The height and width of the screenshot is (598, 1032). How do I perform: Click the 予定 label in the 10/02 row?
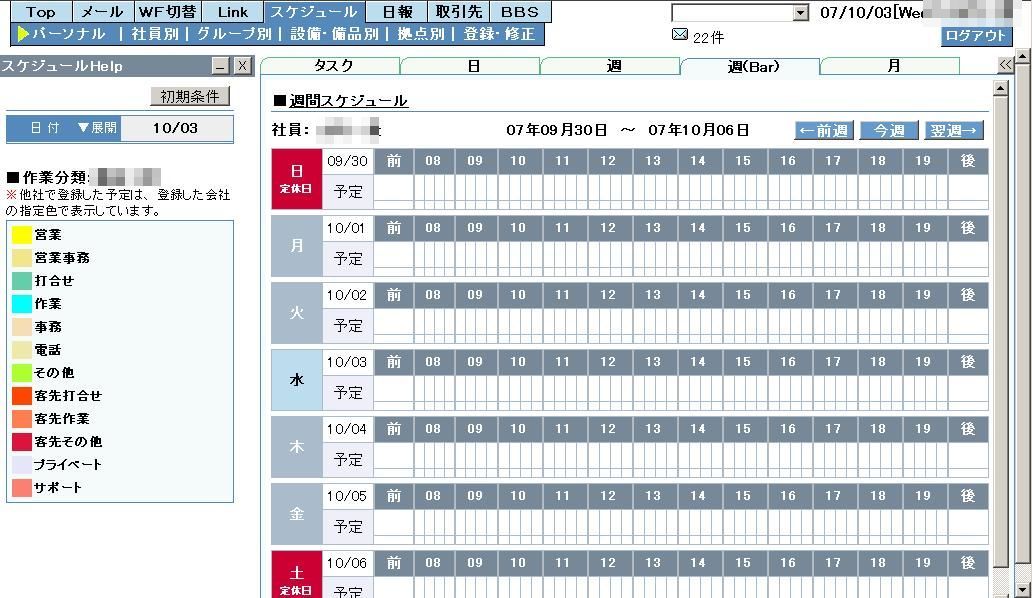click(348, 326)
